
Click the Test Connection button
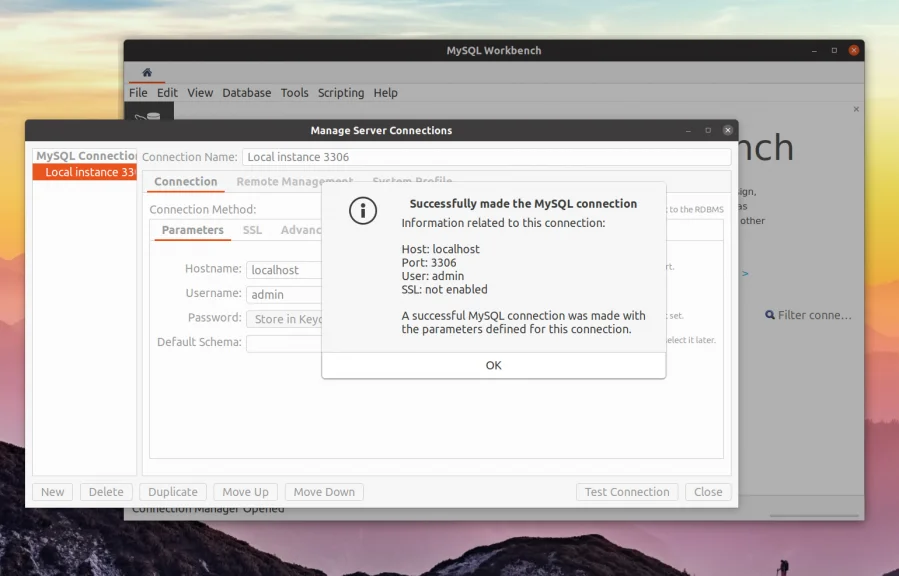pyautogui.click(x=627, y=491)
